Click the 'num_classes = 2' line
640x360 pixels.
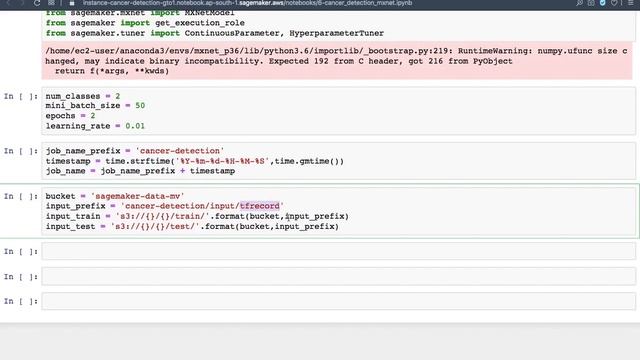pyautogui.click(x=83, y=96)
